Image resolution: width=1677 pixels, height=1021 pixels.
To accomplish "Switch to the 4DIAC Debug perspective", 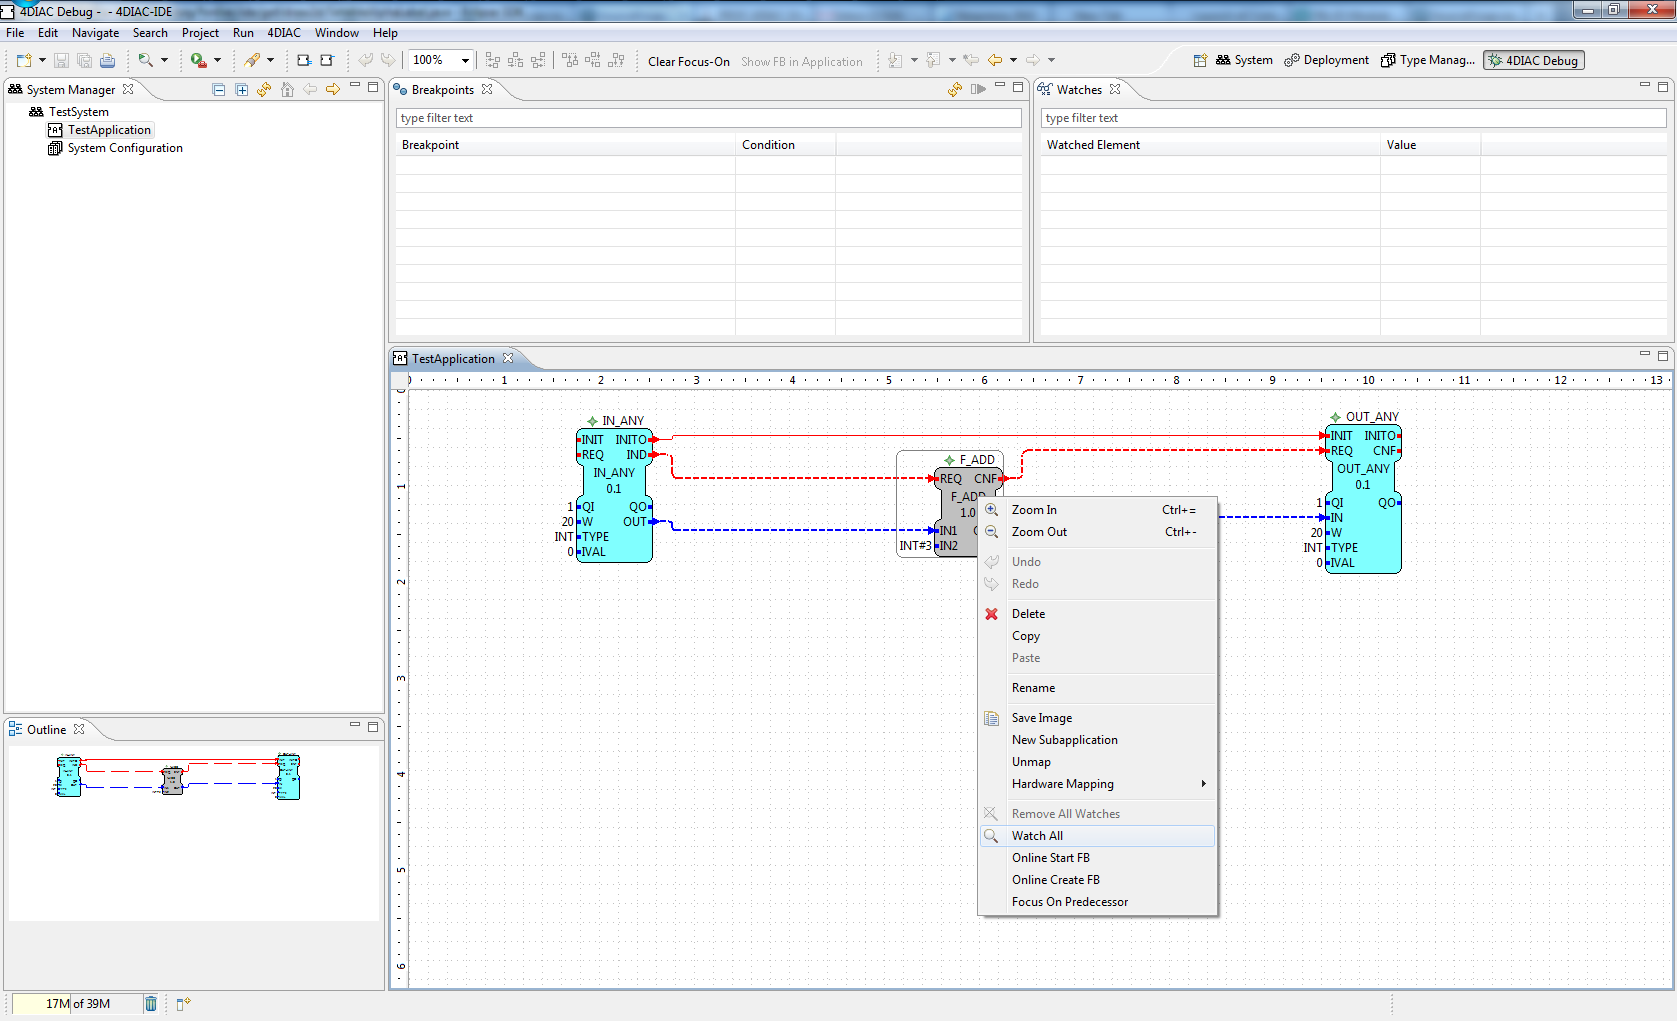I will (x=1533, y=61).
